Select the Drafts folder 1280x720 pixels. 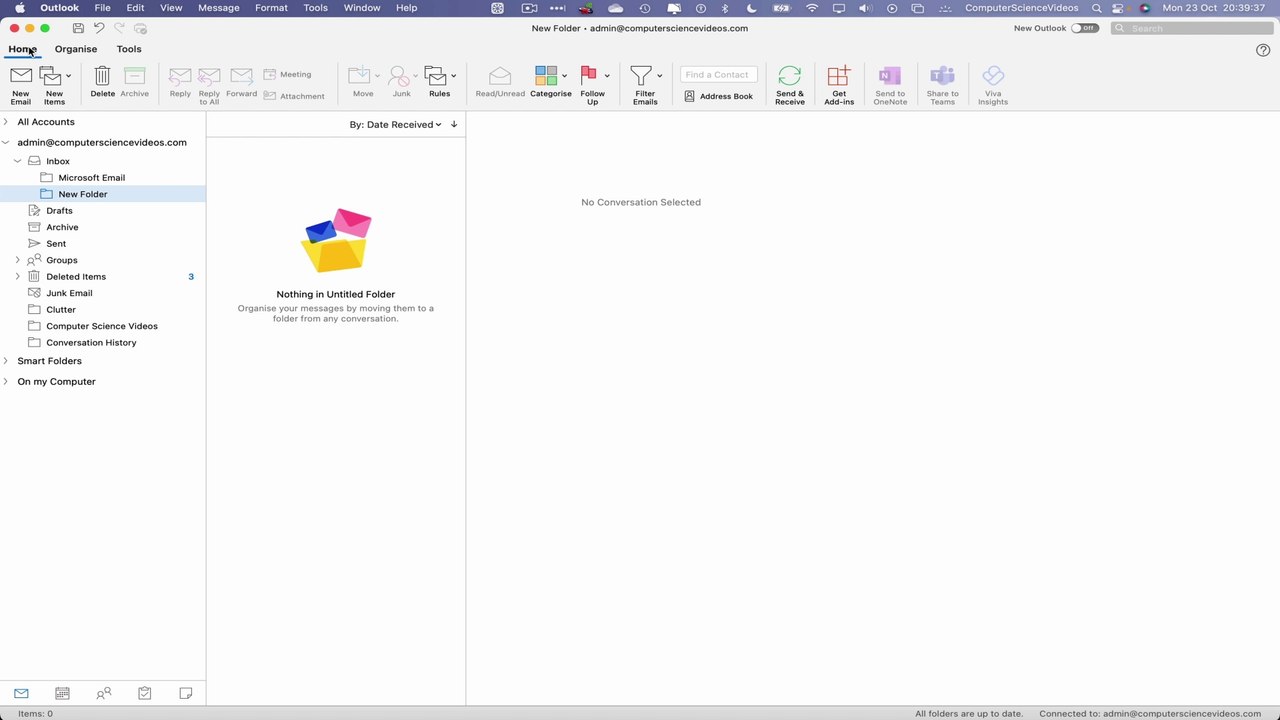click(x=59, y=211)
